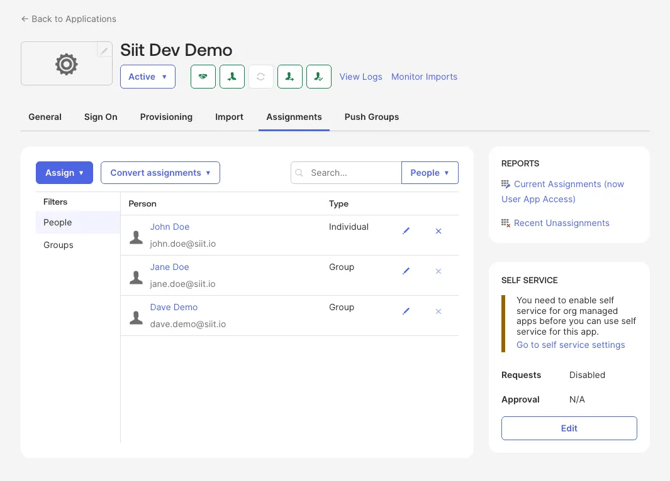Open the Active status dropdown
670x481 pixels.
148,77
